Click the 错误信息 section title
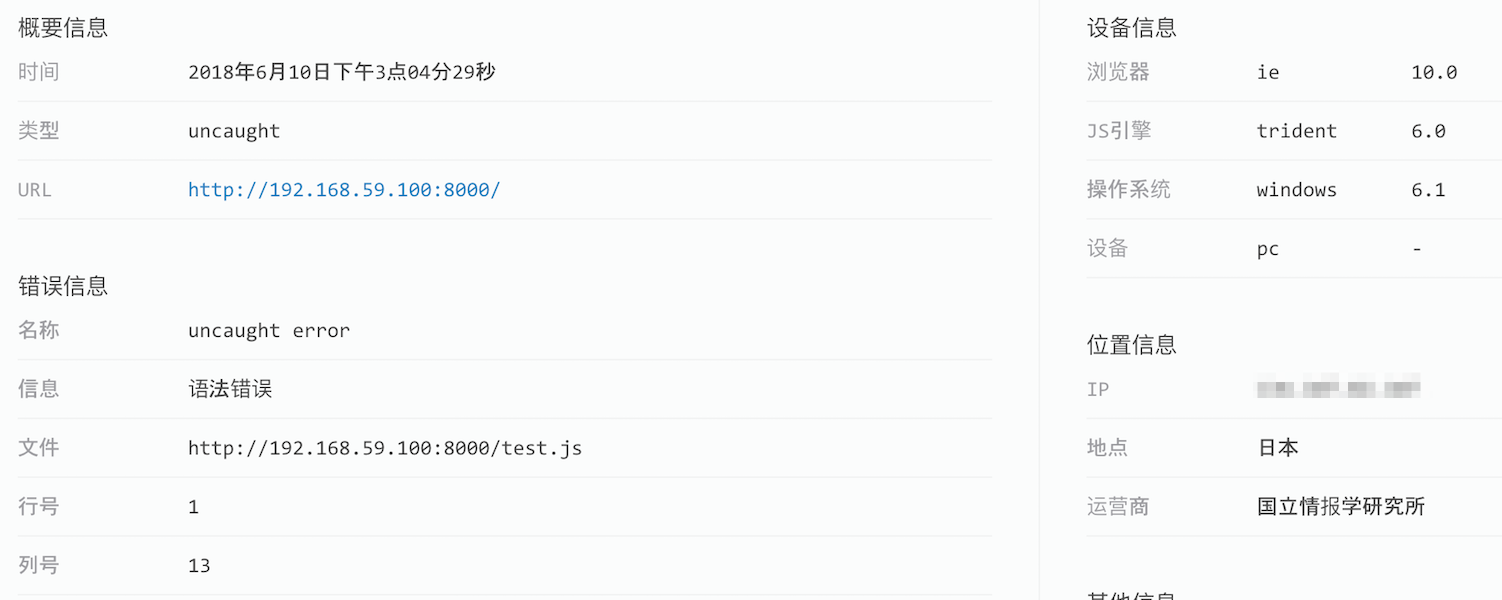 coord(64,285)
